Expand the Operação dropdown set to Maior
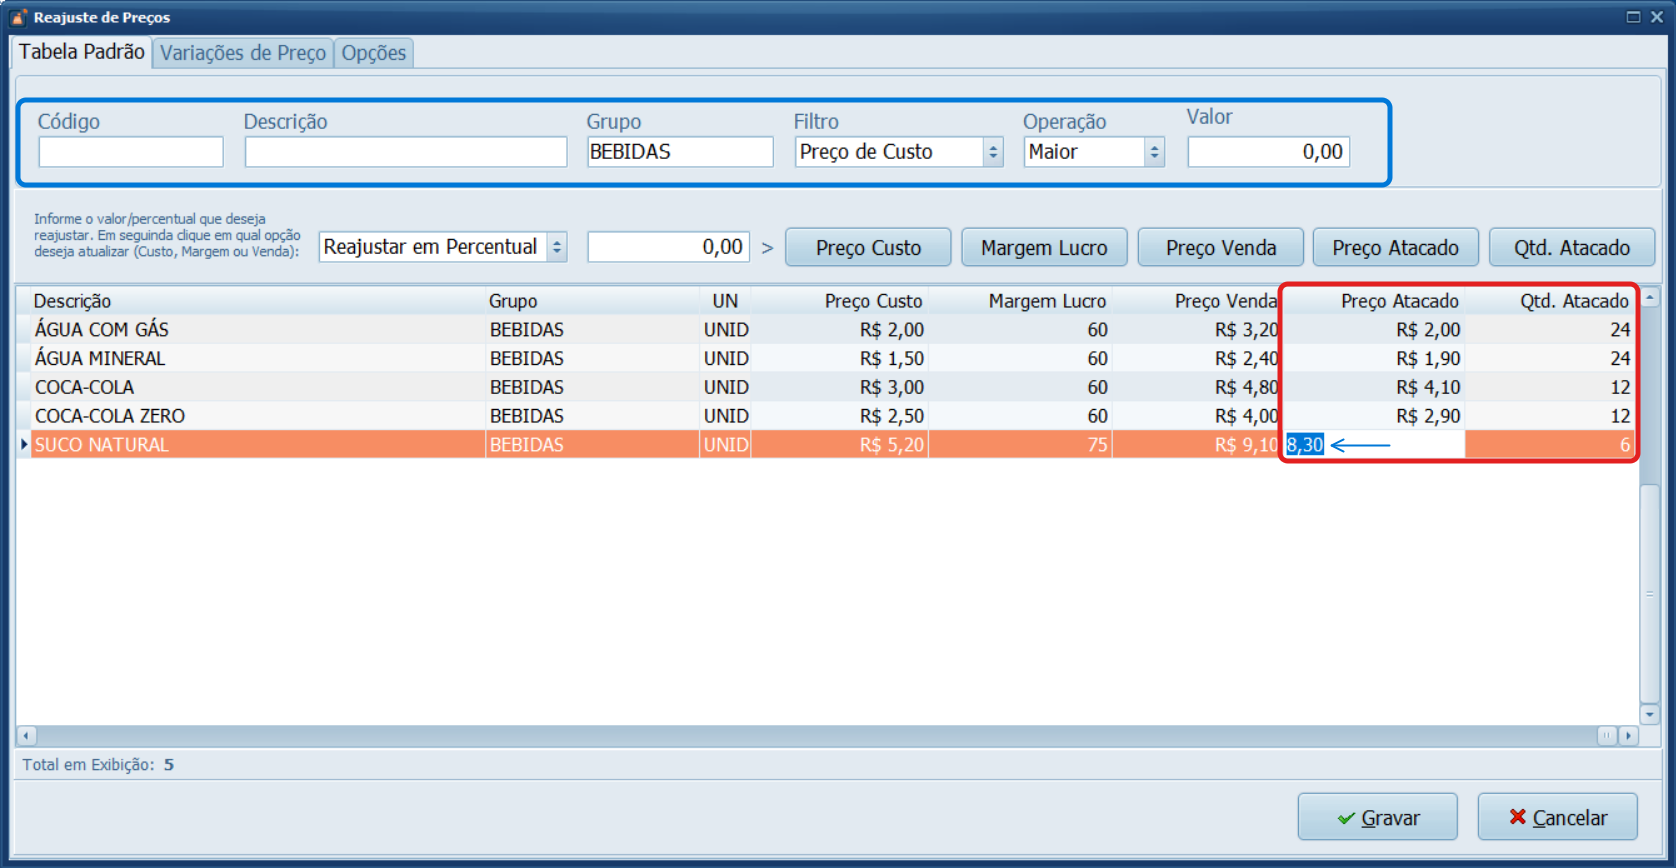Screen dimensions: 1676x868 tap(1154, 152)
